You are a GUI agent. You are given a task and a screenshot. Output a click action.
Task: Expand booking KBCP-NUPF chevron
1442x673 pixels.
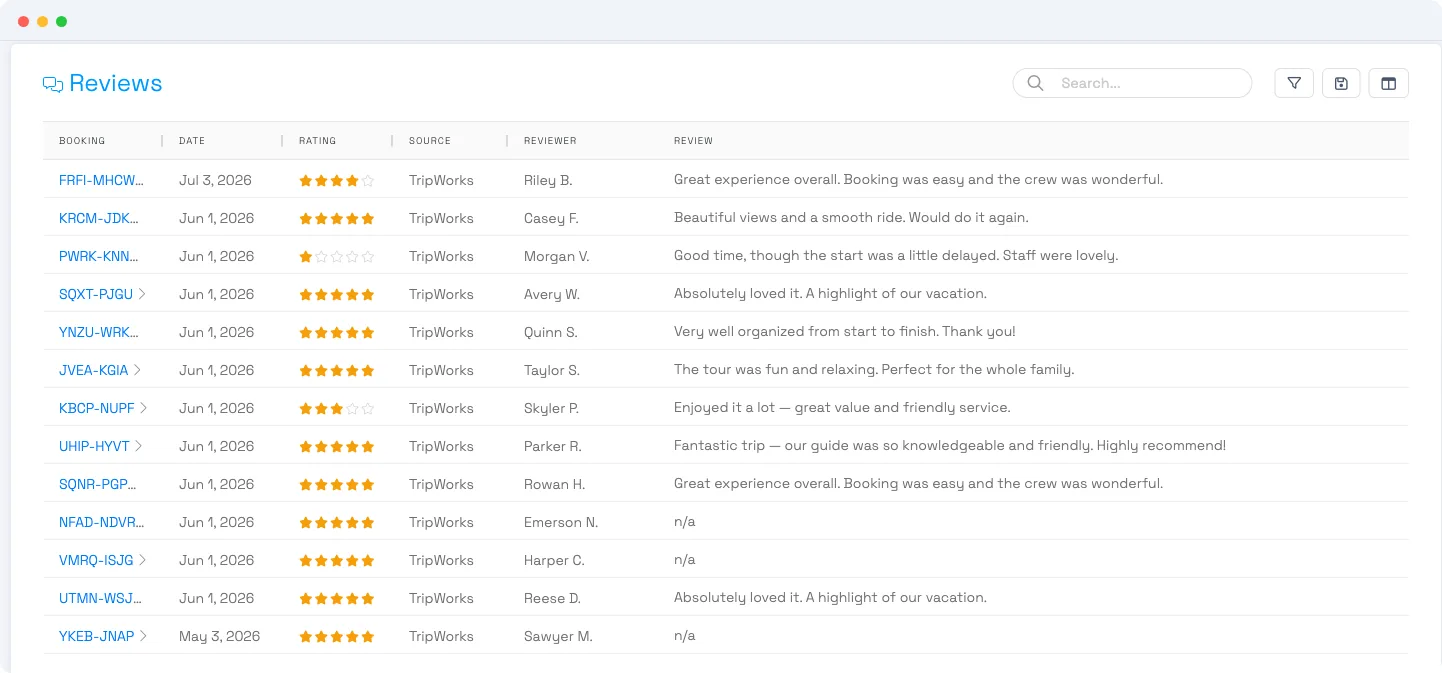[x=143, y=408]
